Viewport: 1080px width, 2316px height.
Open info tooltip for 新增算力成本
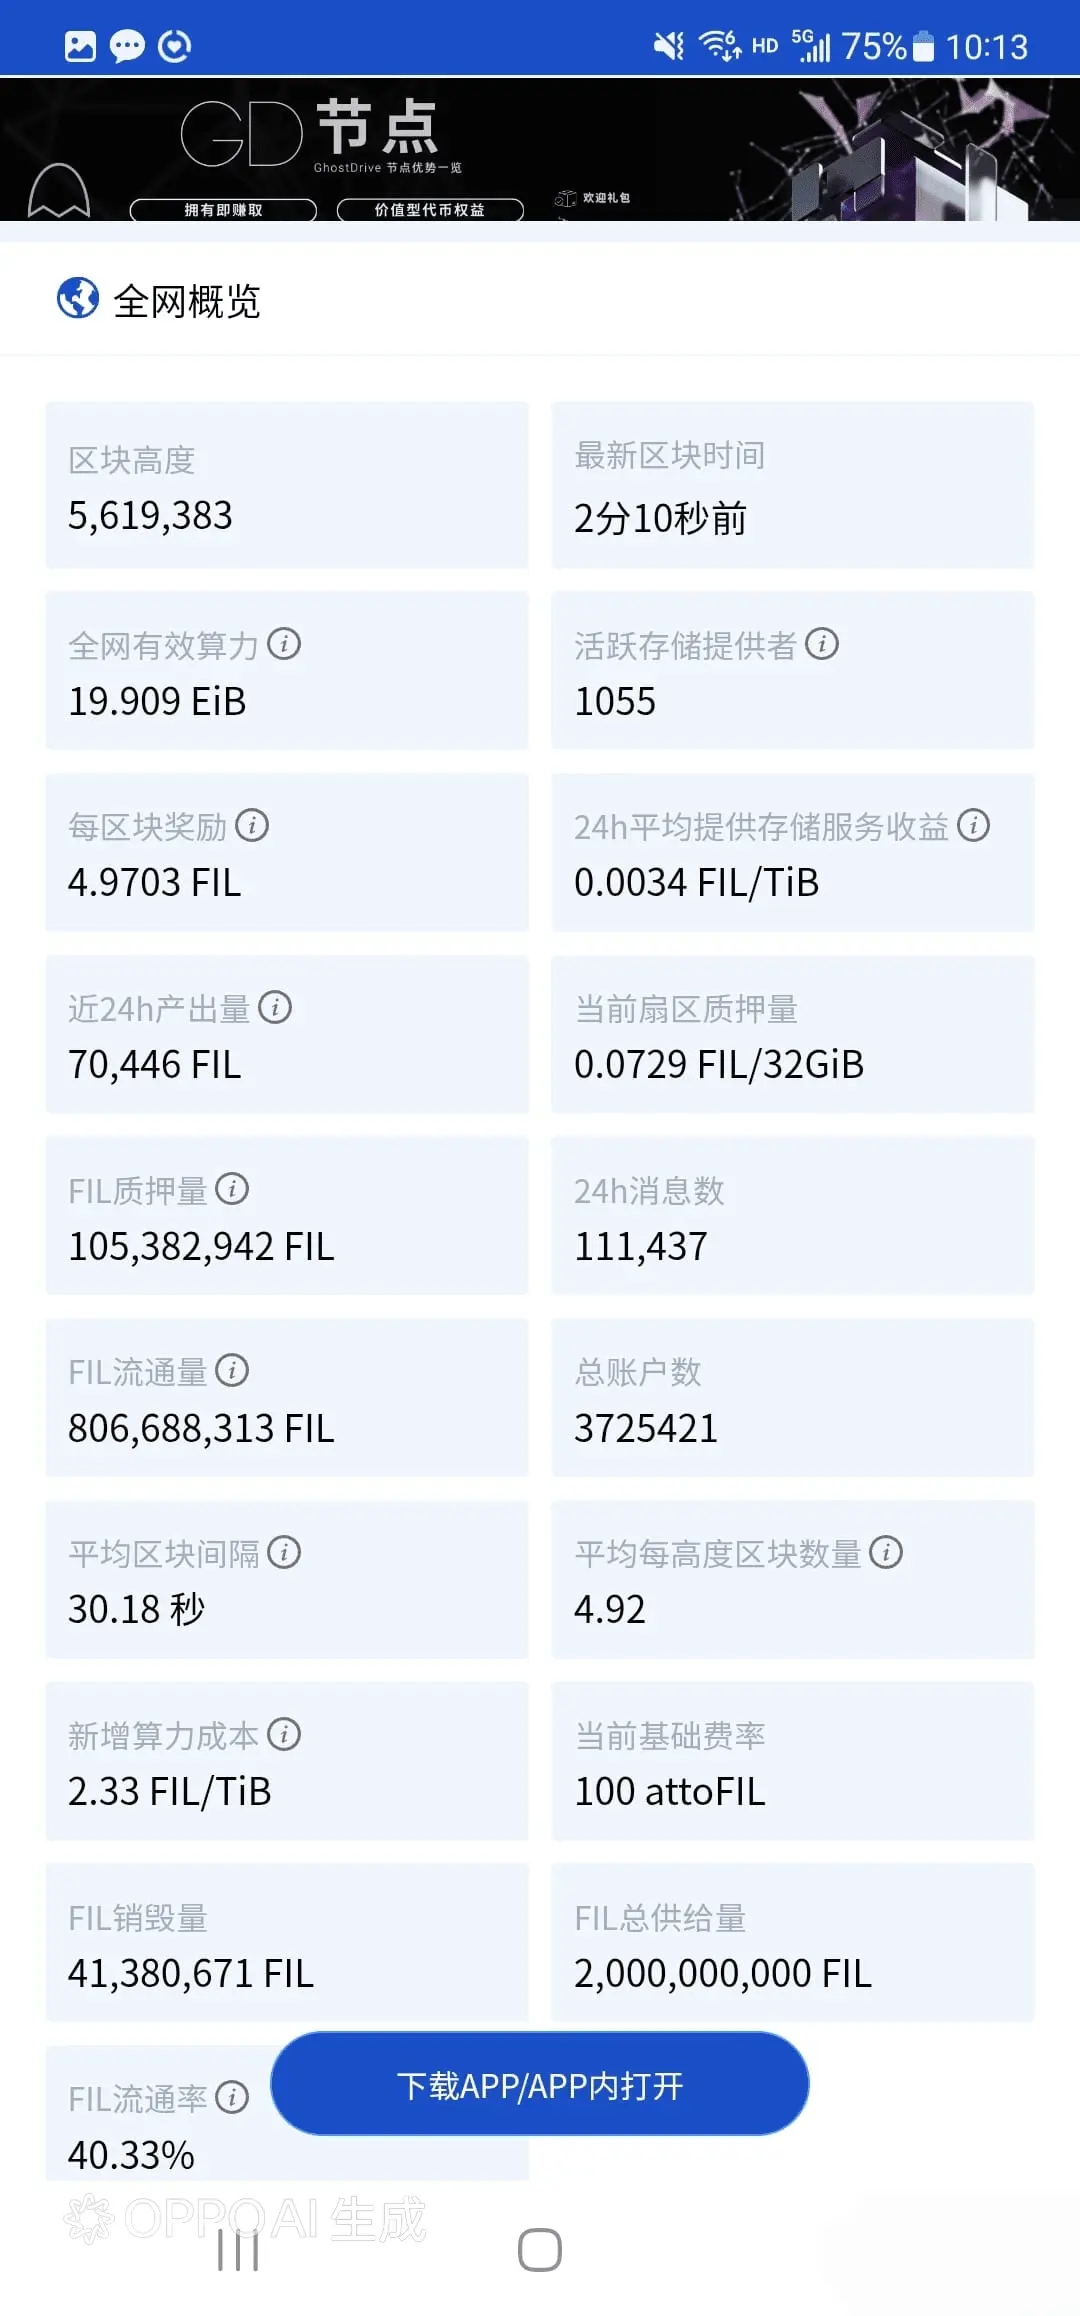[284, 1735]
